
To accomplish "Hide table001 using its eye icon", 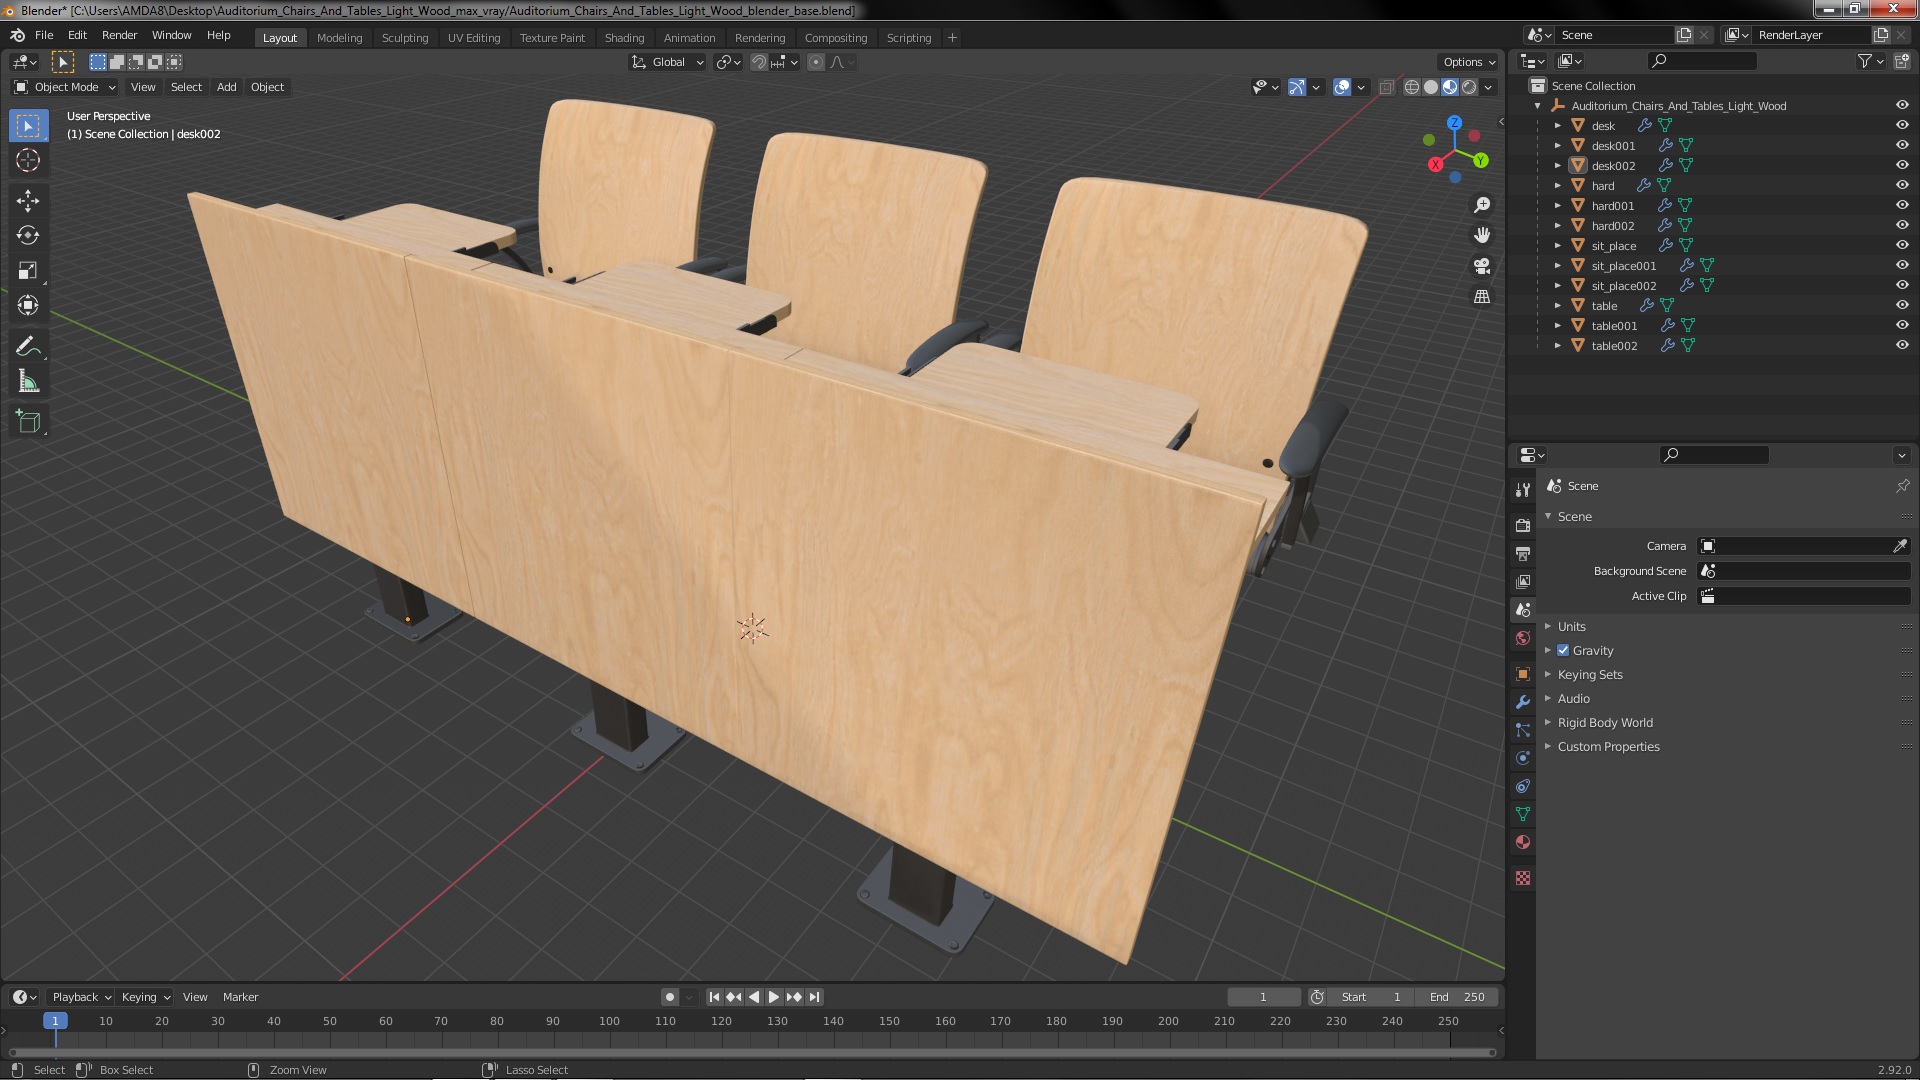I will click(1902, 325).
